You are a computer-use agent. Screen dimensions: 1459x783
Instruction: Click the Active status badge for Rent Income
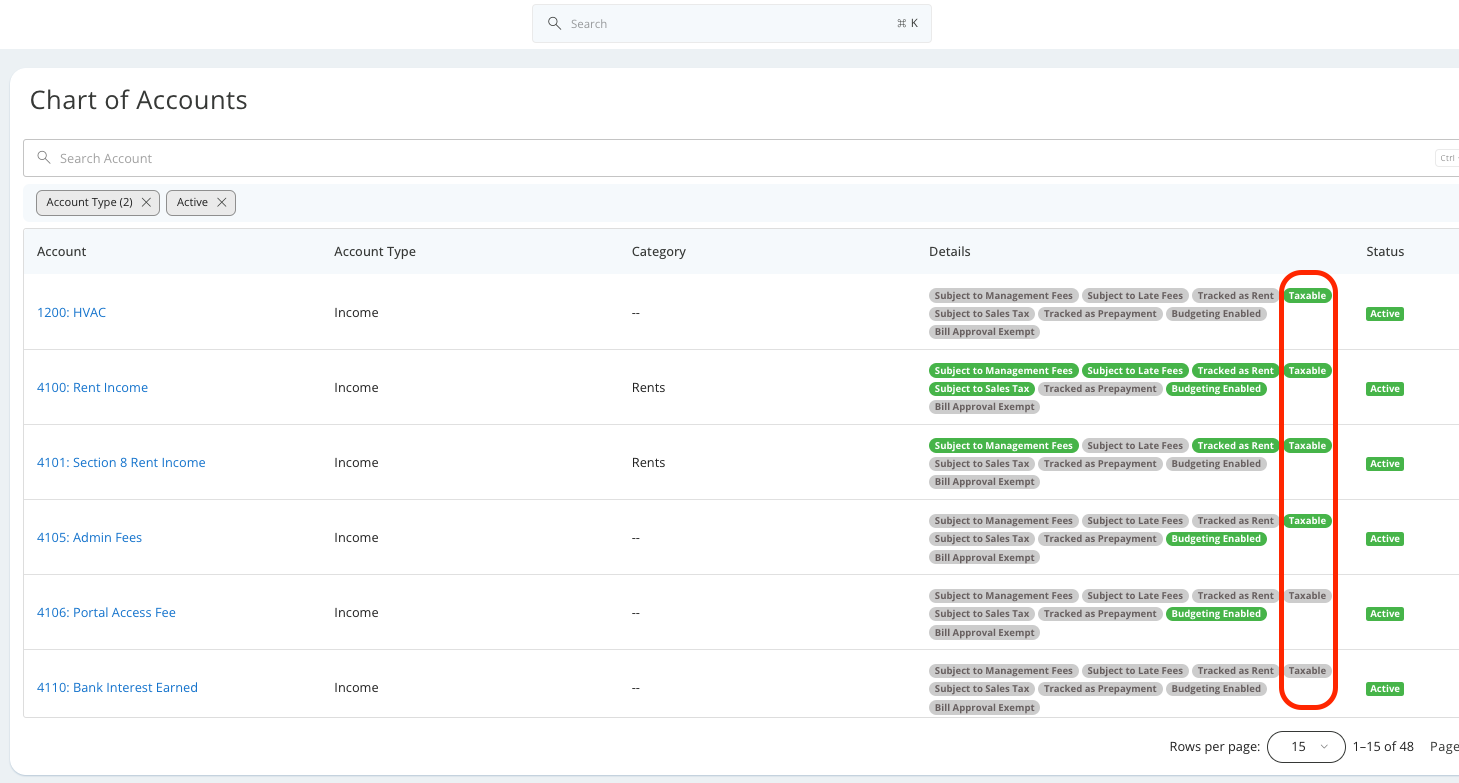tap(1384, 388)
